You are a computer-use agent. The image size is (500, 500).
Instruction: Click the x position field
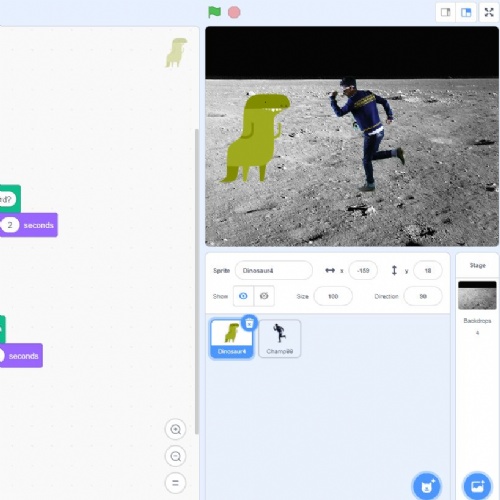click(x=363, y=270)
